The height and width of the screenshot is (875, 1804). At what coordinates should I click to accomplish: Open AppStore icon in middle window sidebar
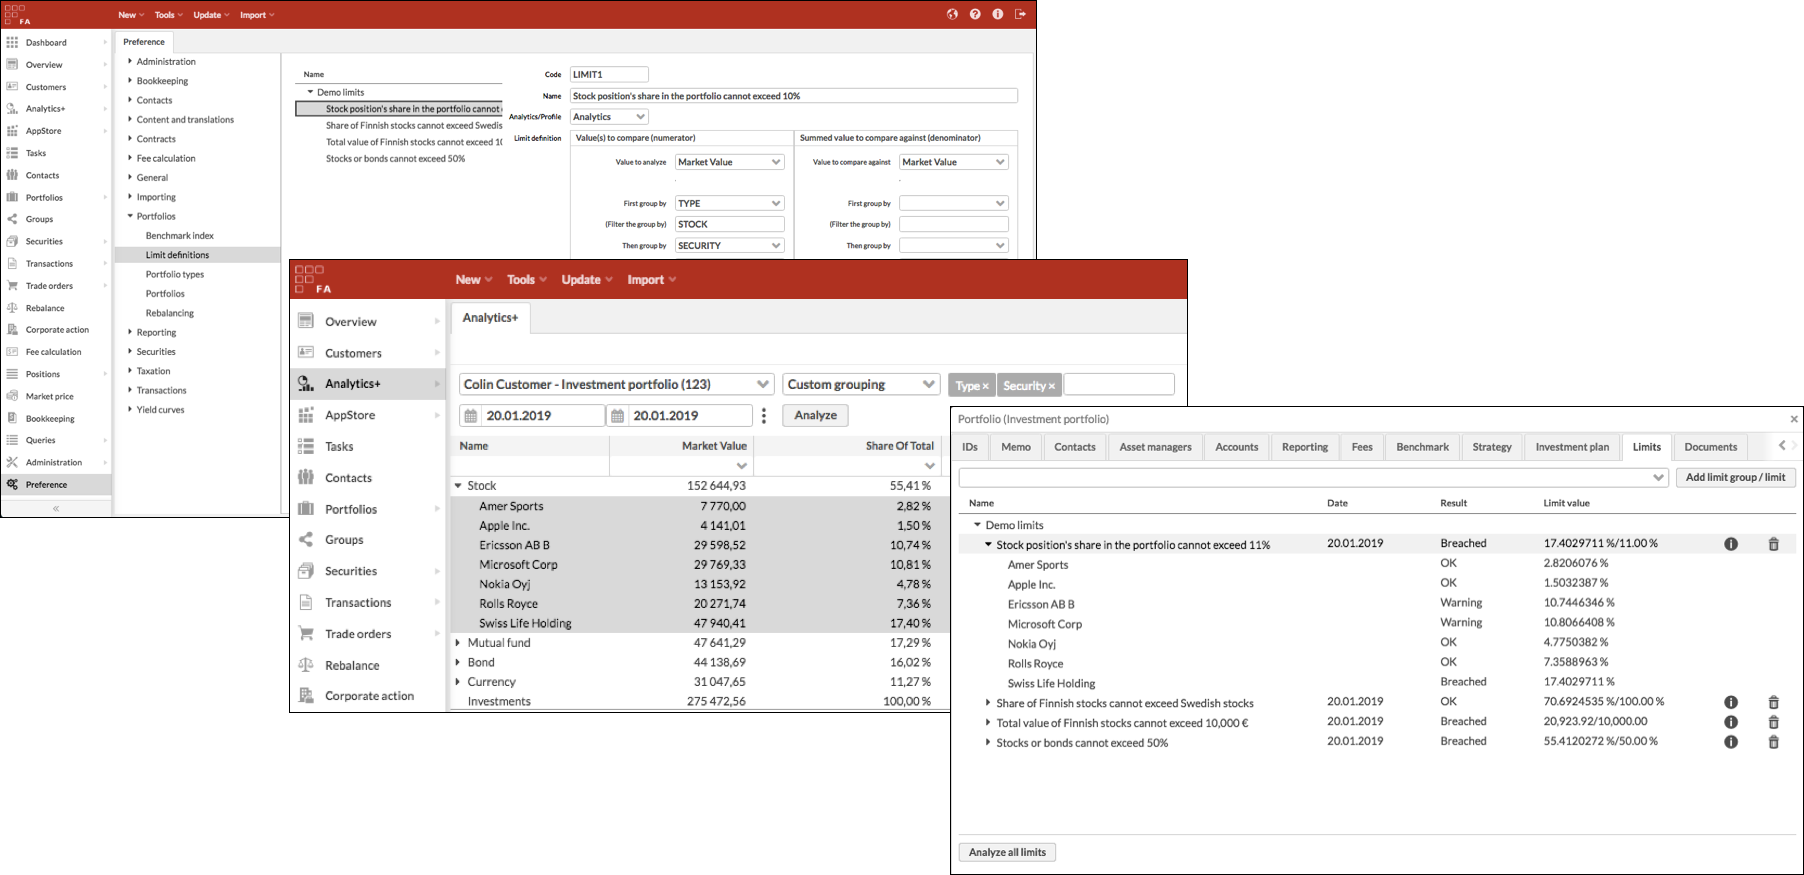pos(306,415)
